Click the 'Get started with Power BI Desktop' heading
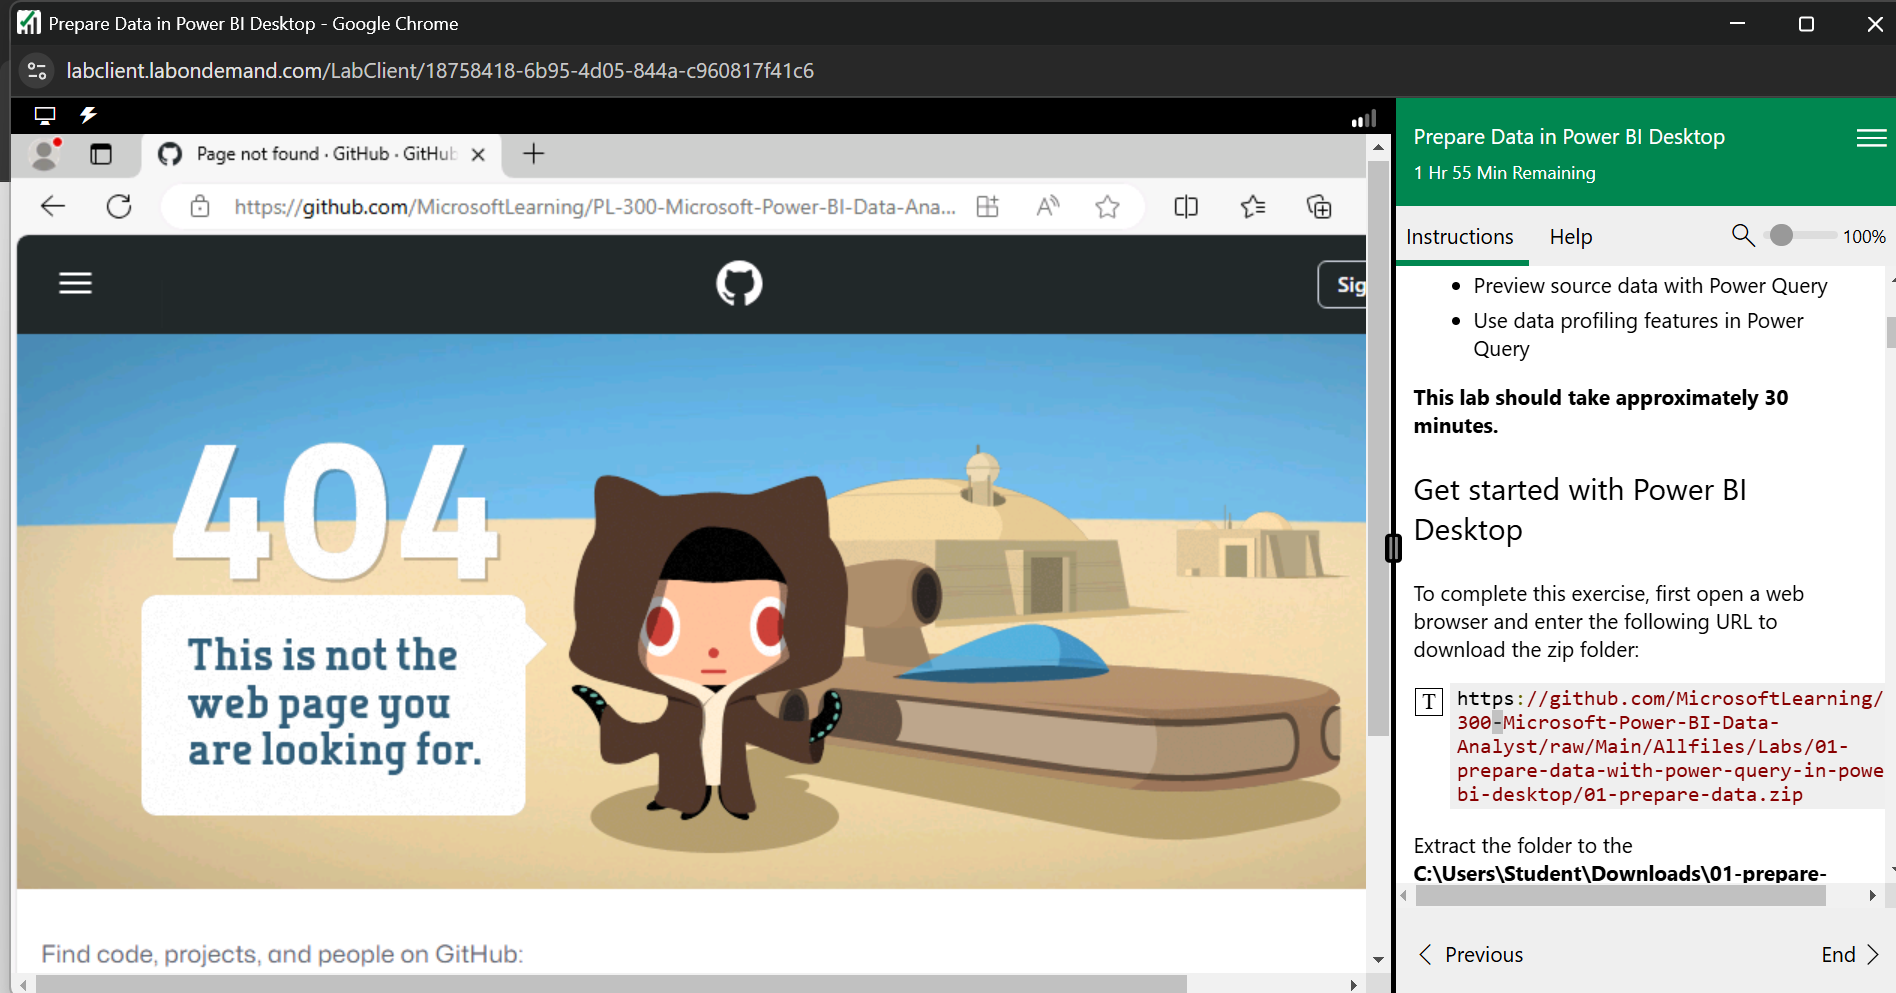This screenshot has width=1896, height=993. click(x=1580, y=510)
